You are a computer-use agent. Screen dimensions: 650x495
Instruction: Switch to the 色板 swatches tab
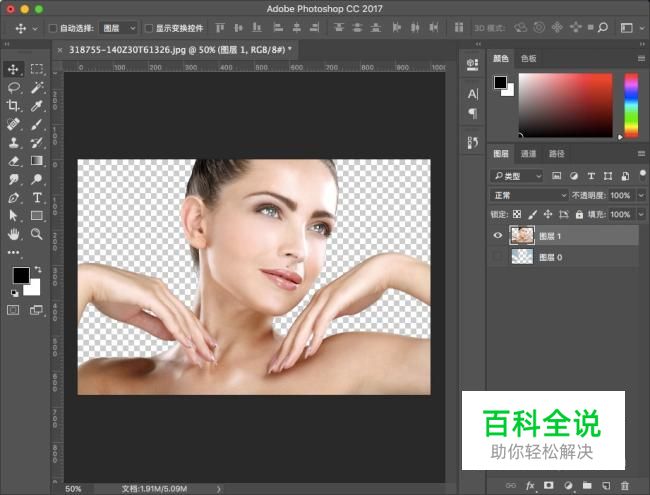point(529,58)
